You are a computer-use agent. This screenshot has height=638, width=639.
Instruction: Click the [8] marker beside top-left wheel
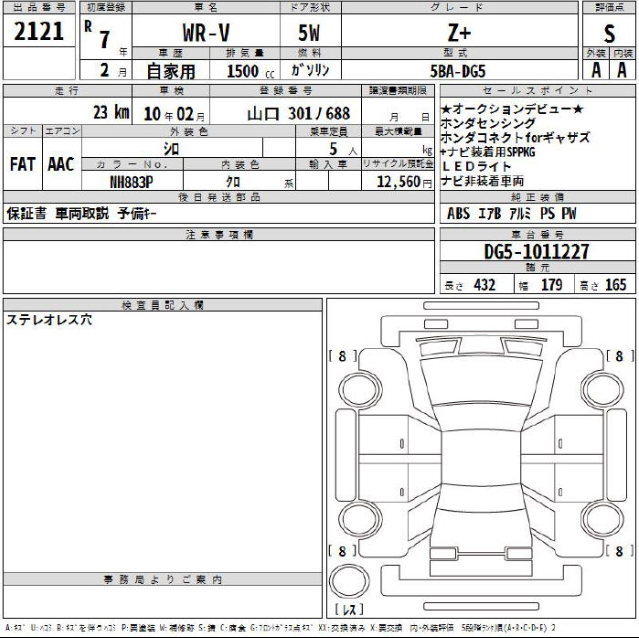point(342,354)
